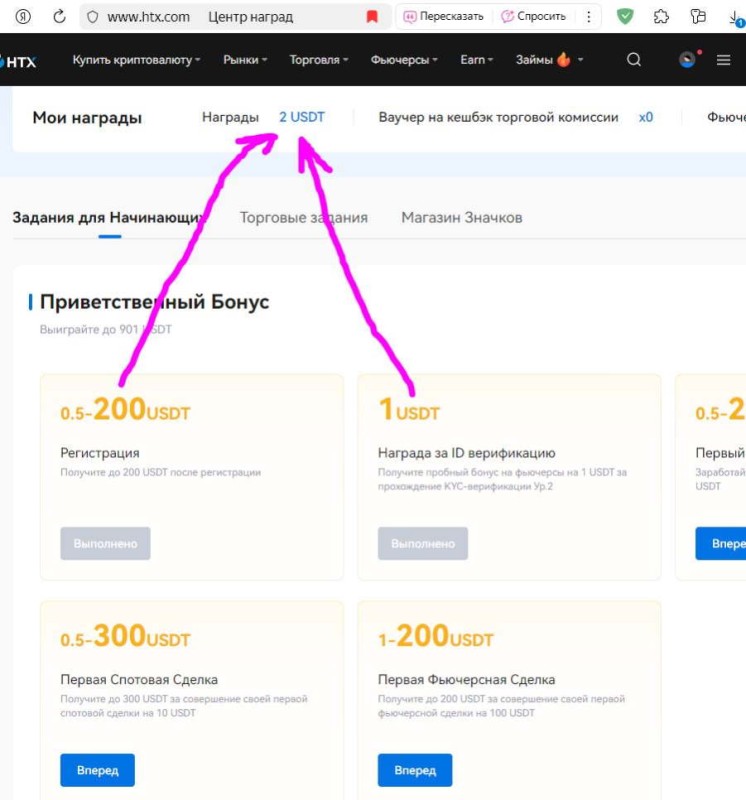Click the HTX logo
The width and height of the screenshot is (746, 800).
tap(20, 61)
